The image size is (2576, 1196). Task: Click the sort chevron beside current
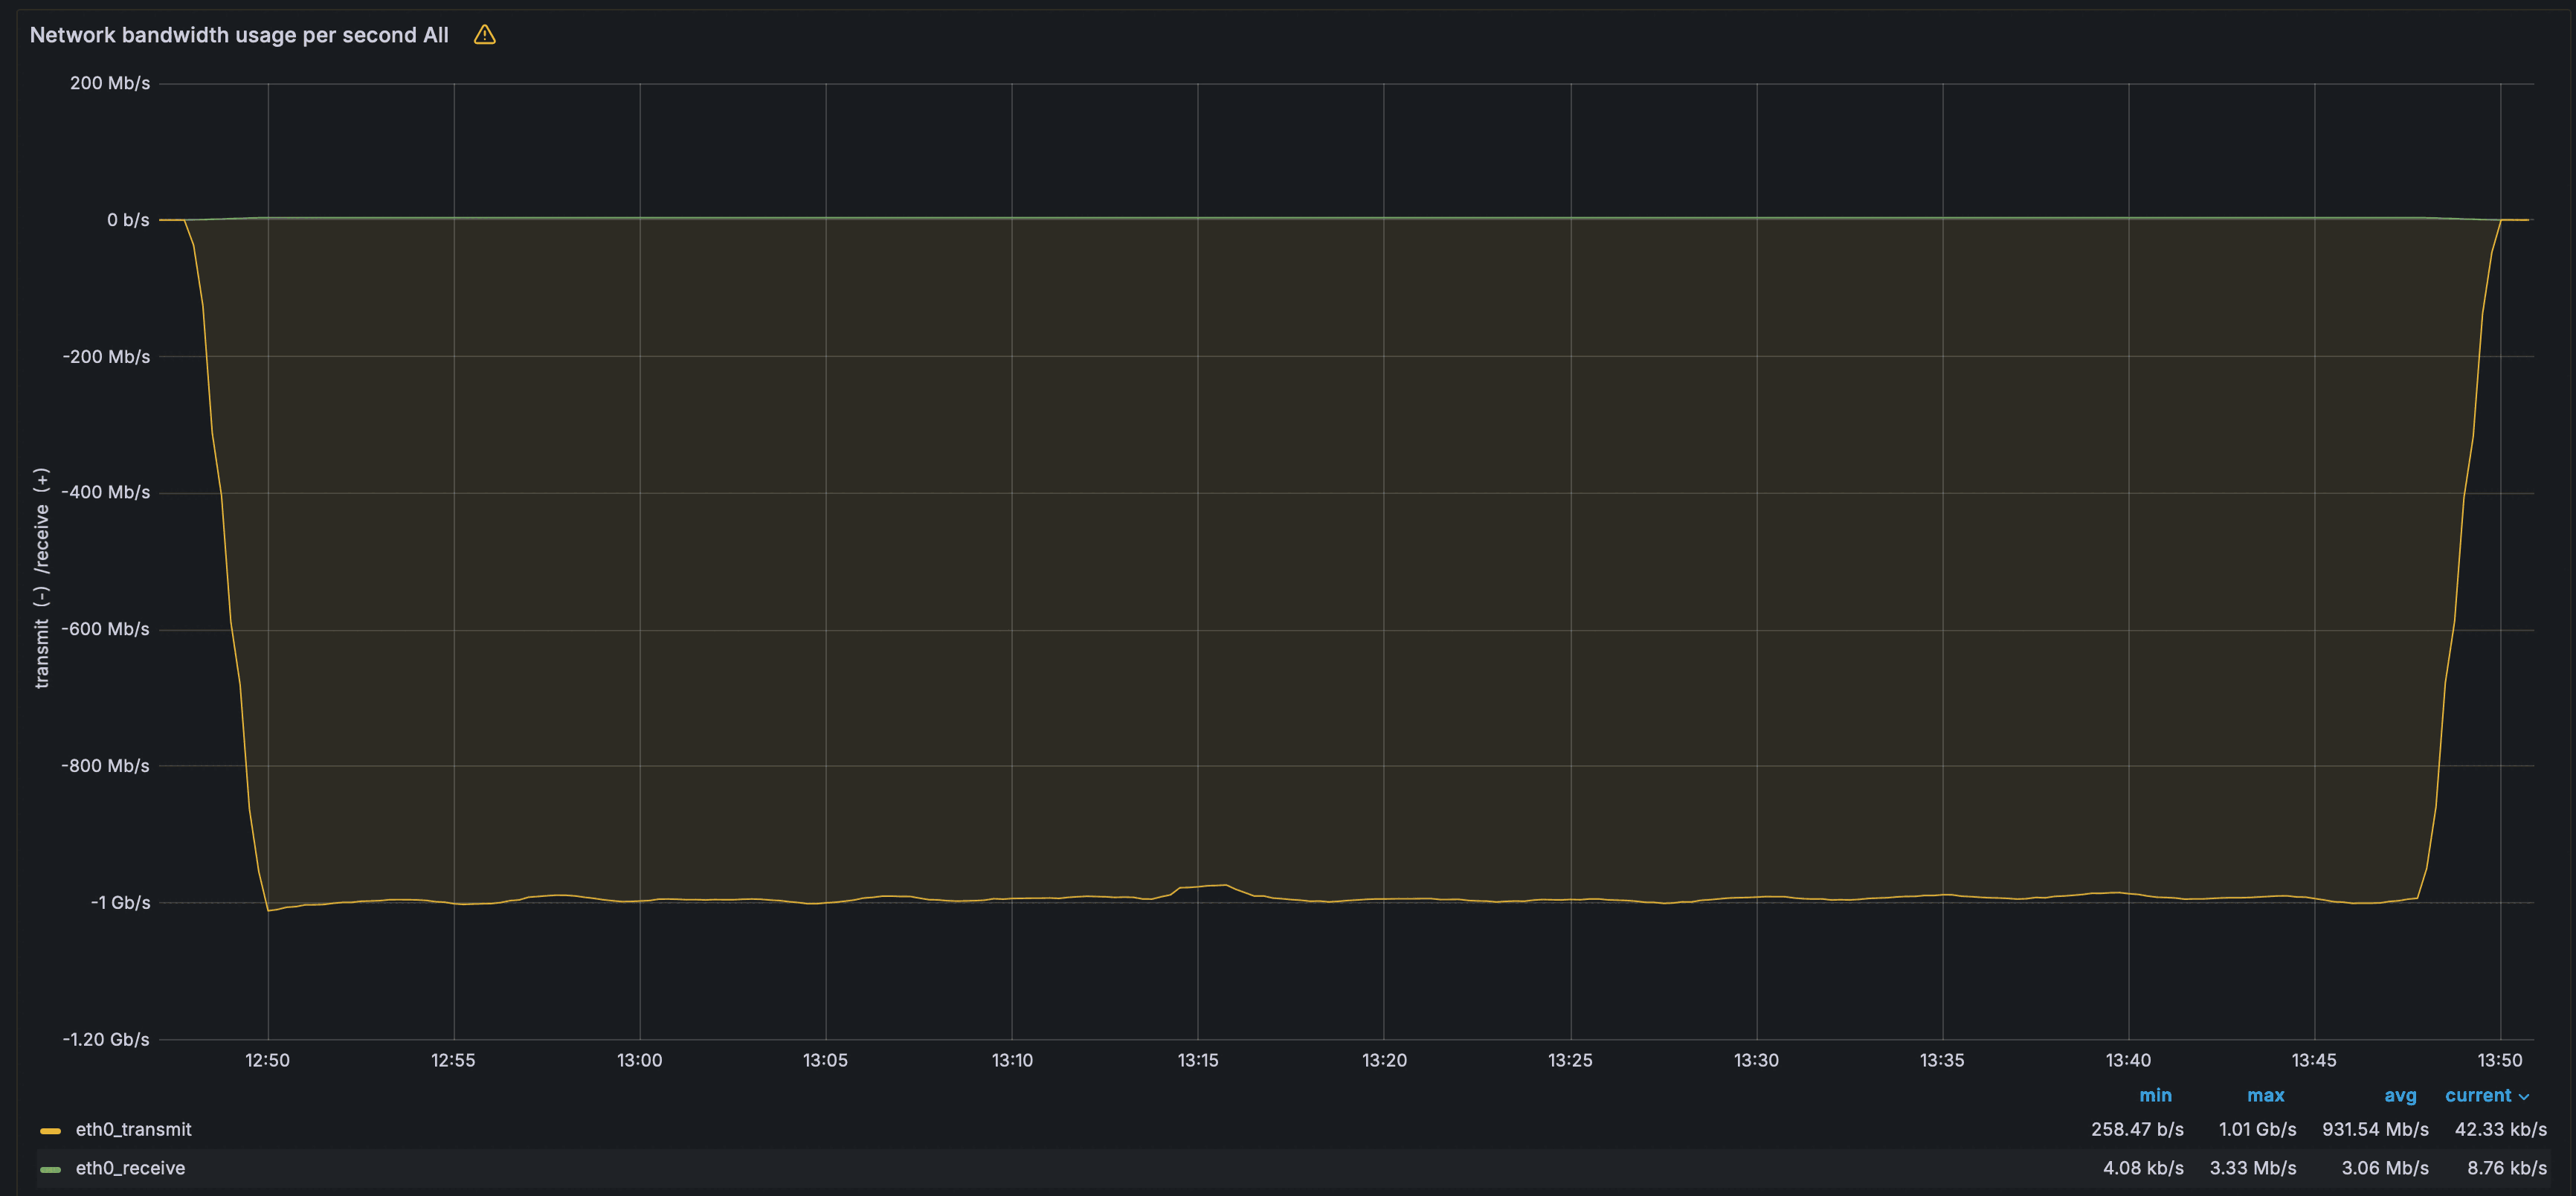coord(2524,1096)
